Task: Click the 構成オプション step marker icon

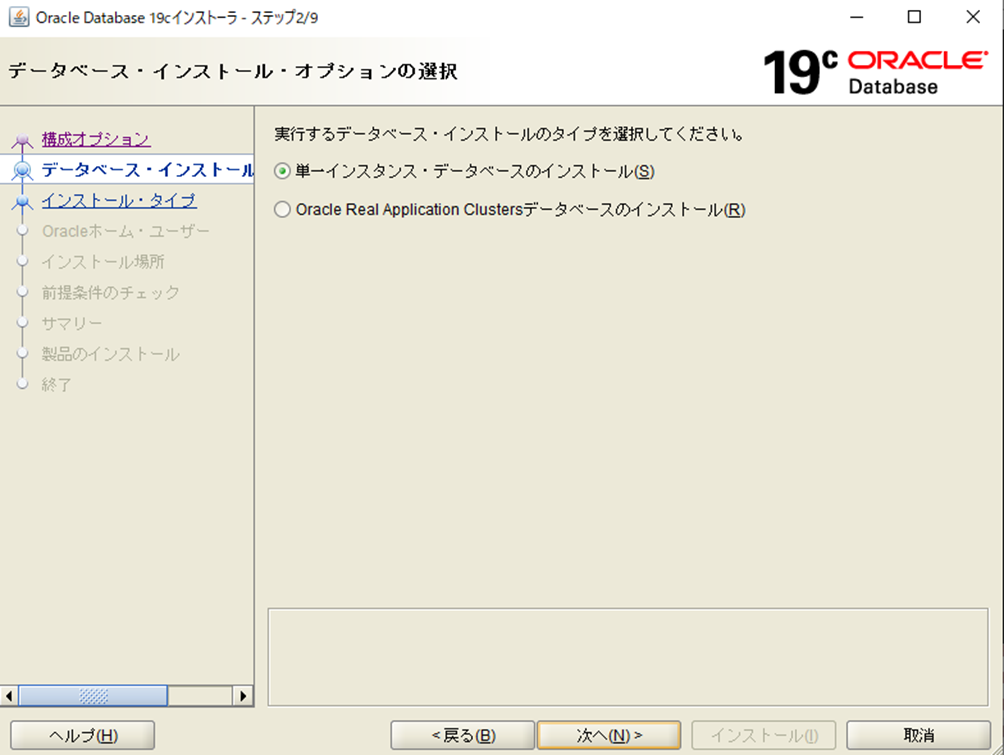Action: [x=22, y=141]
